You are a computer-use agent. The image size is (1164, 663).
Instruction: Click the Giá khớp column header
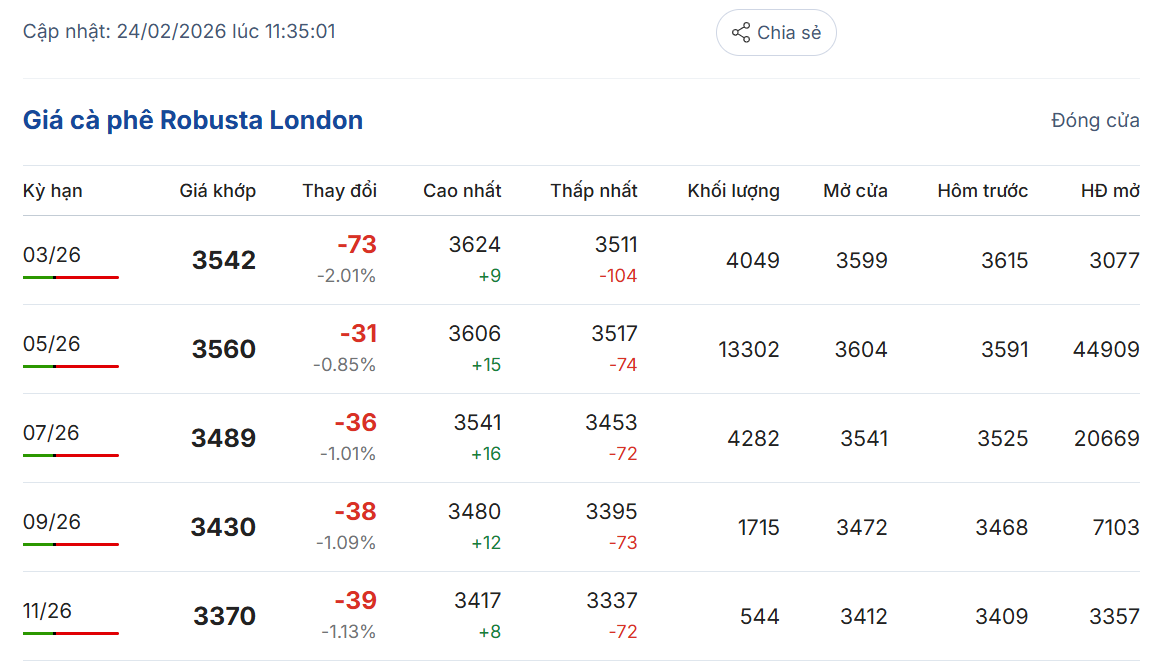218,191
